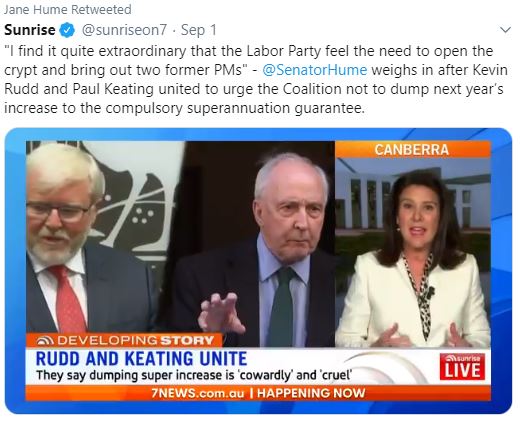
Task: Click the 'cowardly' and 'cruel' subtitle line
Action: (194, 375)
